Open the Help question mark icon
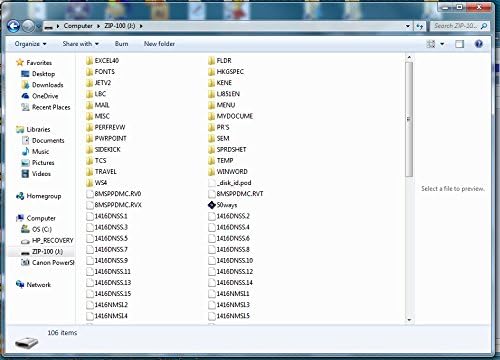The image size is (500, 360). pyautogui.click(x=479, y=44)
